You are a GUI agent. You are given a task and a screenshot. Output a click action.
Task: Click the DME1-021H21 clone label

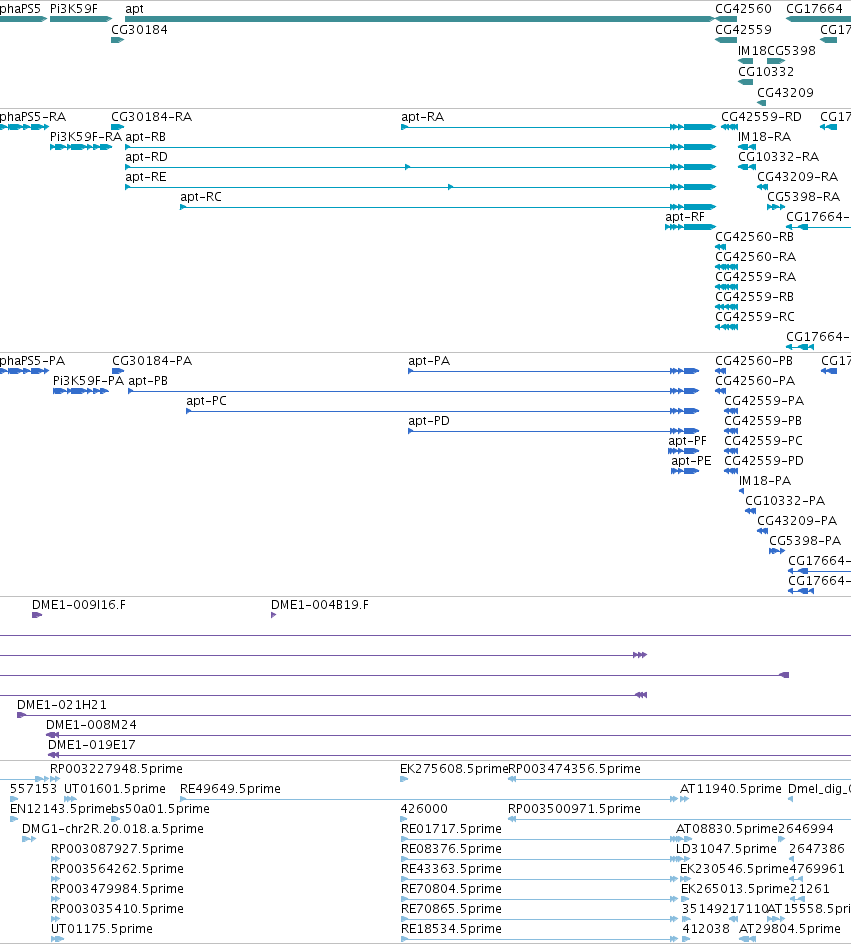click(x=62, y=704)
